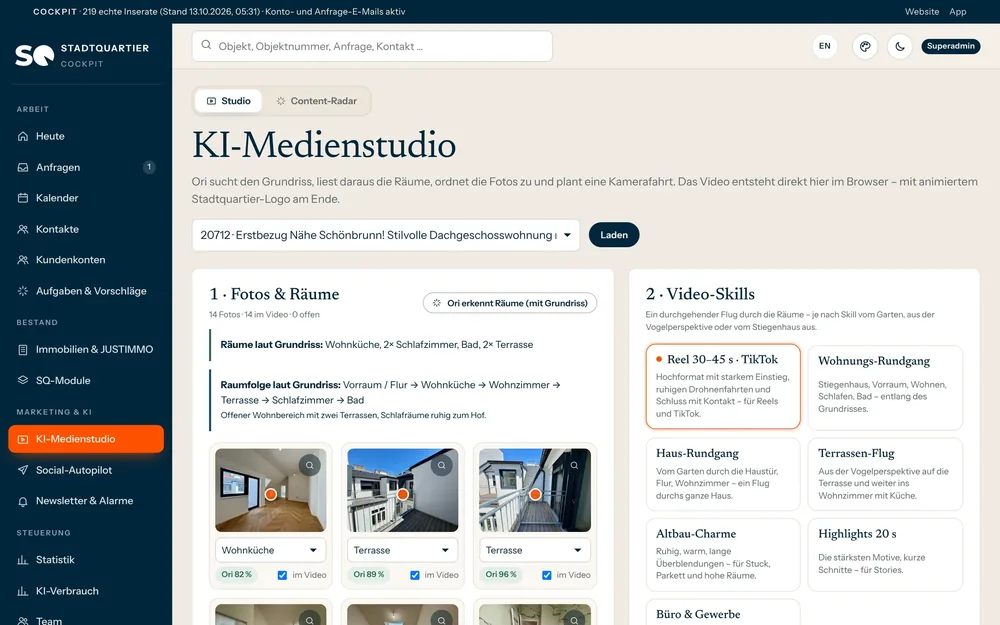Open the Ori 96 % Terrasse balcony thumbnail
1000x625 pixels.
click(x=534, y=490)
